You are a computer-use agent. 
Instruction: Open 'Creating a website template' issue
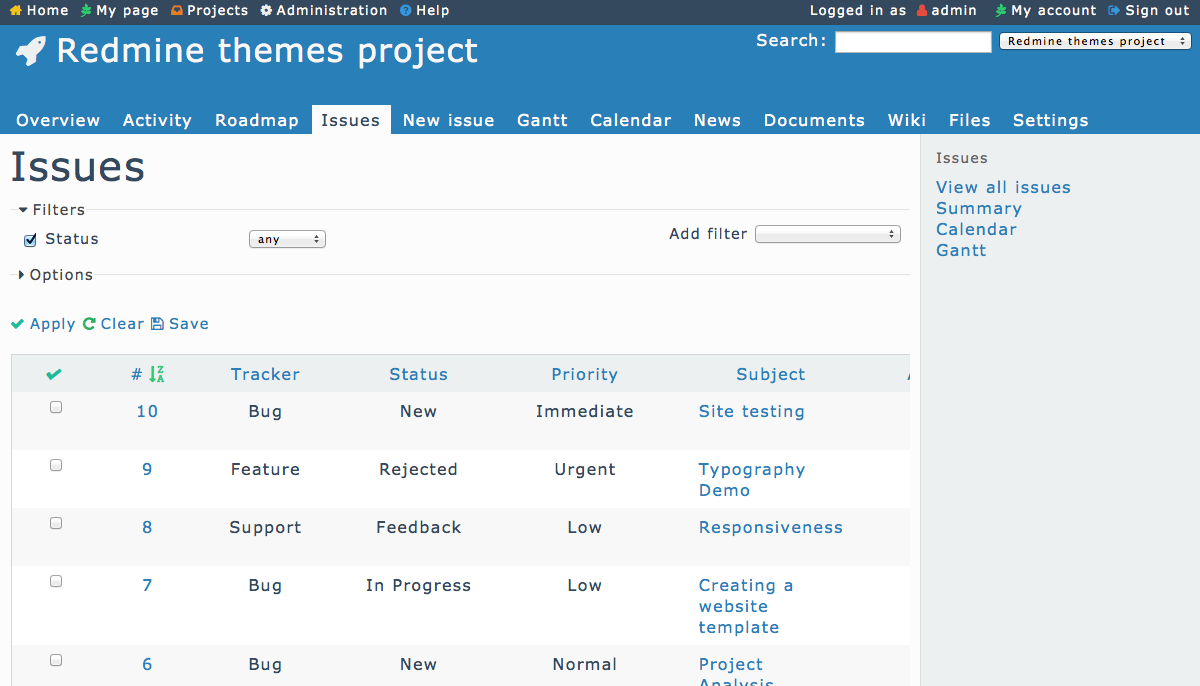746,606
